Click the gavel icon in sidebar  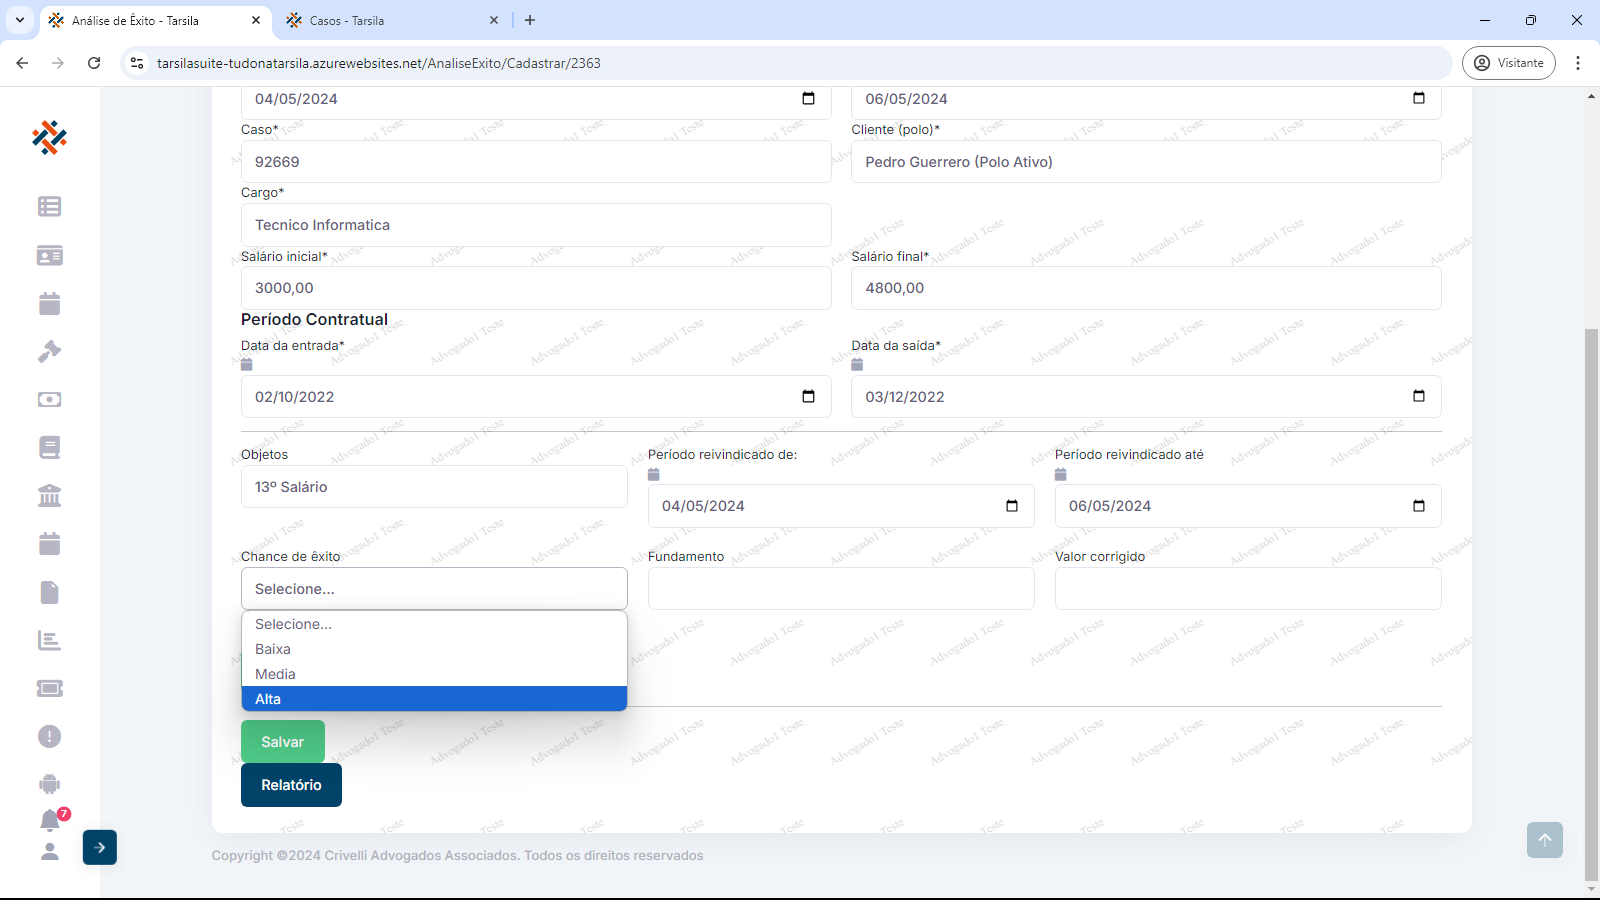49,351
